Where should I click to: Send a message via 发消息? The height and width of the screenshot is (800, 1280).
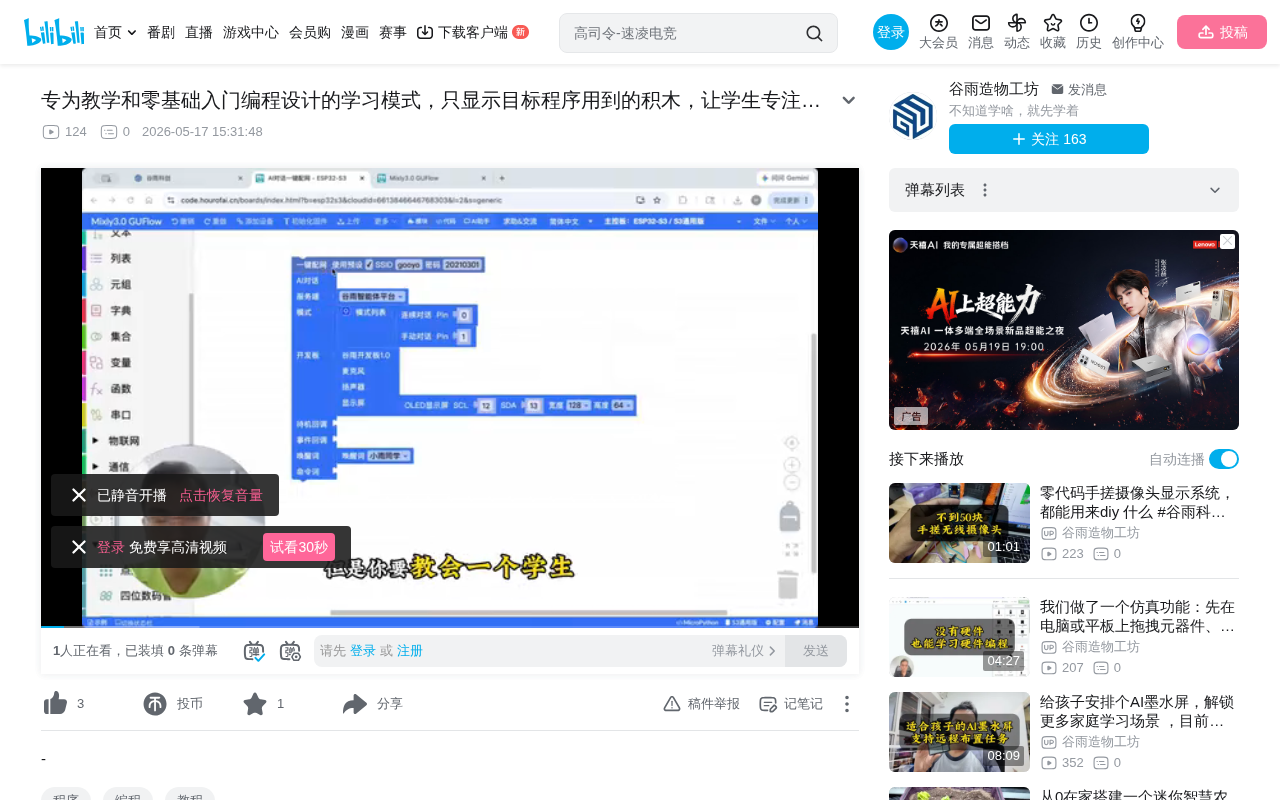(1079, 89)
